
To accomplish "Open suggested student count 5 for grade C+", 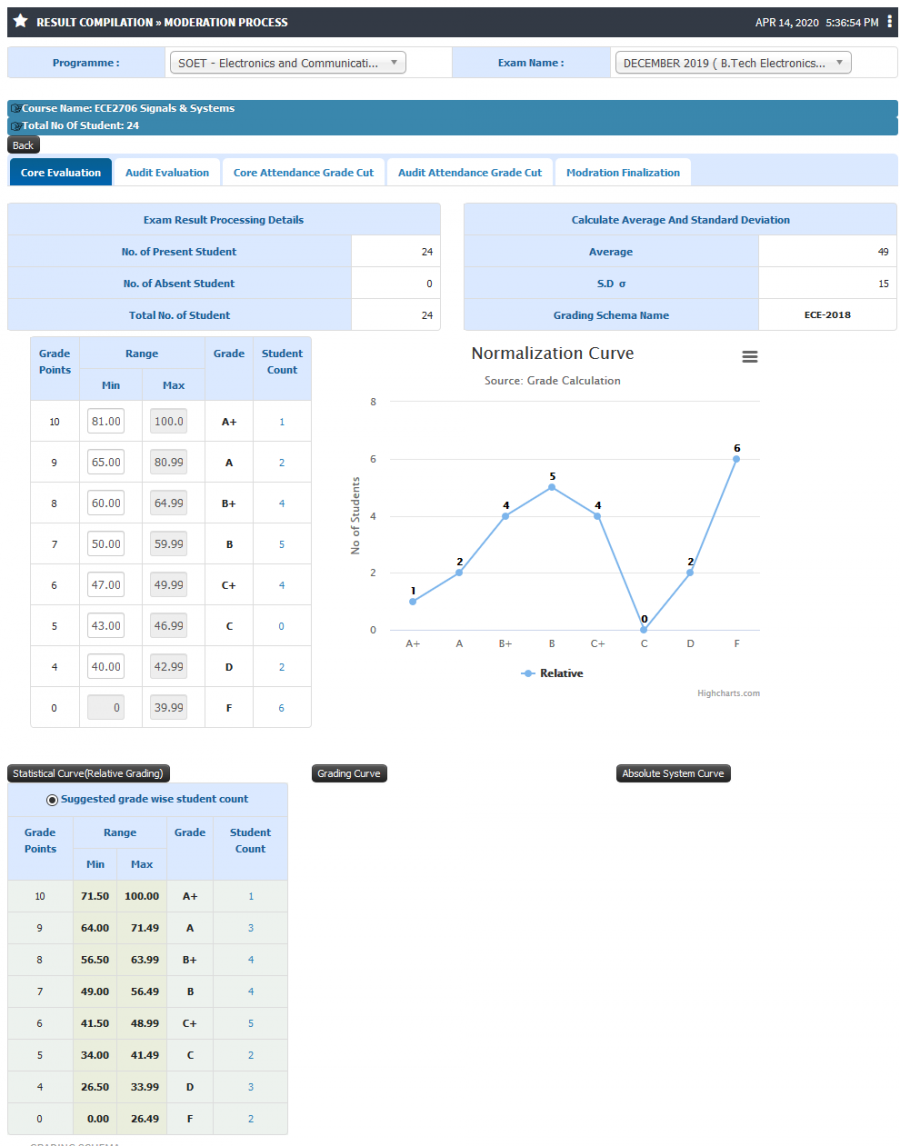I will [x=251, y=1023].
